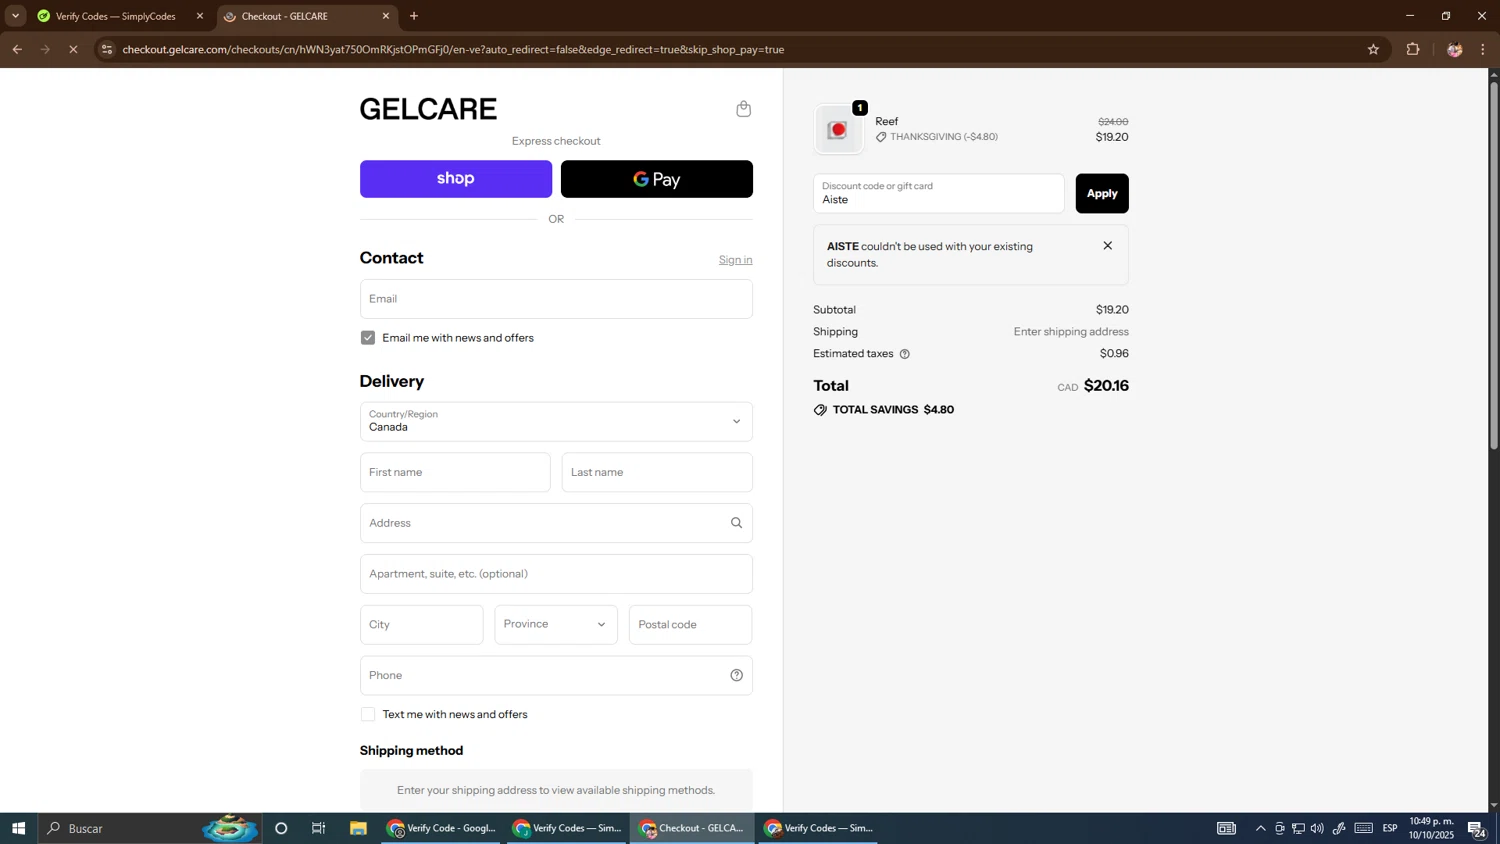
Task: Open Task View in taskbar
Action: coord(319,828)
